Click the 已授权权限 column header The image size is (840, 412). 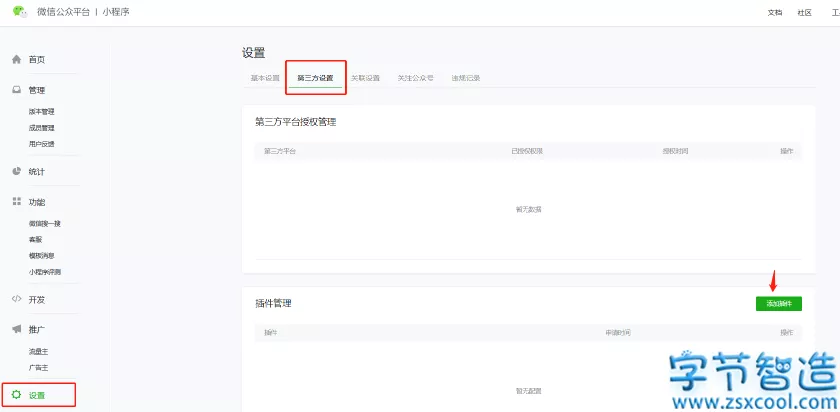[x=527, y=151]
